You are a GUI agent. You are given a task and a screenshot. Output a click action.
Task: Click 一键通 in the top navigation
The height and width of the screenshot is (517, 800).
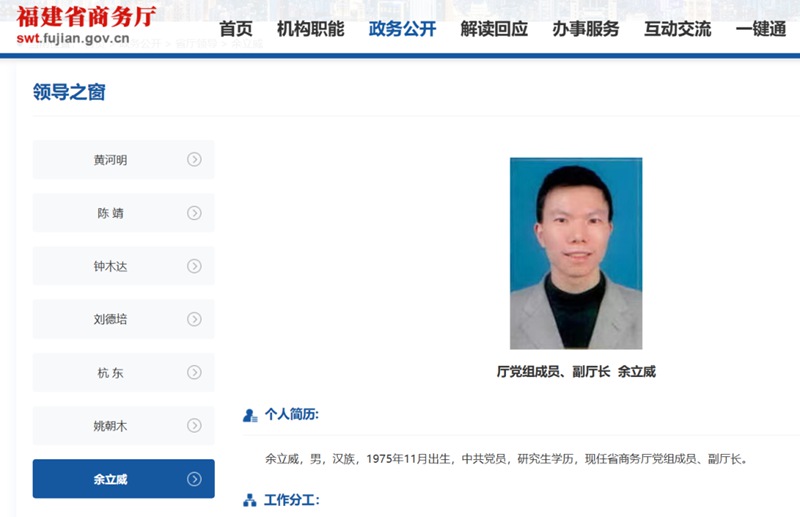761,29
